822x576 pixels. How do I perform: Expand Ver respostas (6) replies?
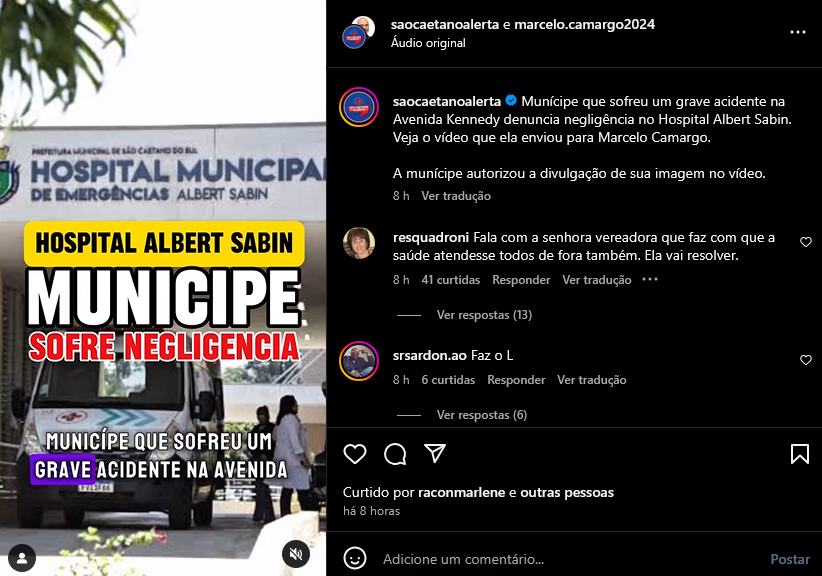[482, 415]
